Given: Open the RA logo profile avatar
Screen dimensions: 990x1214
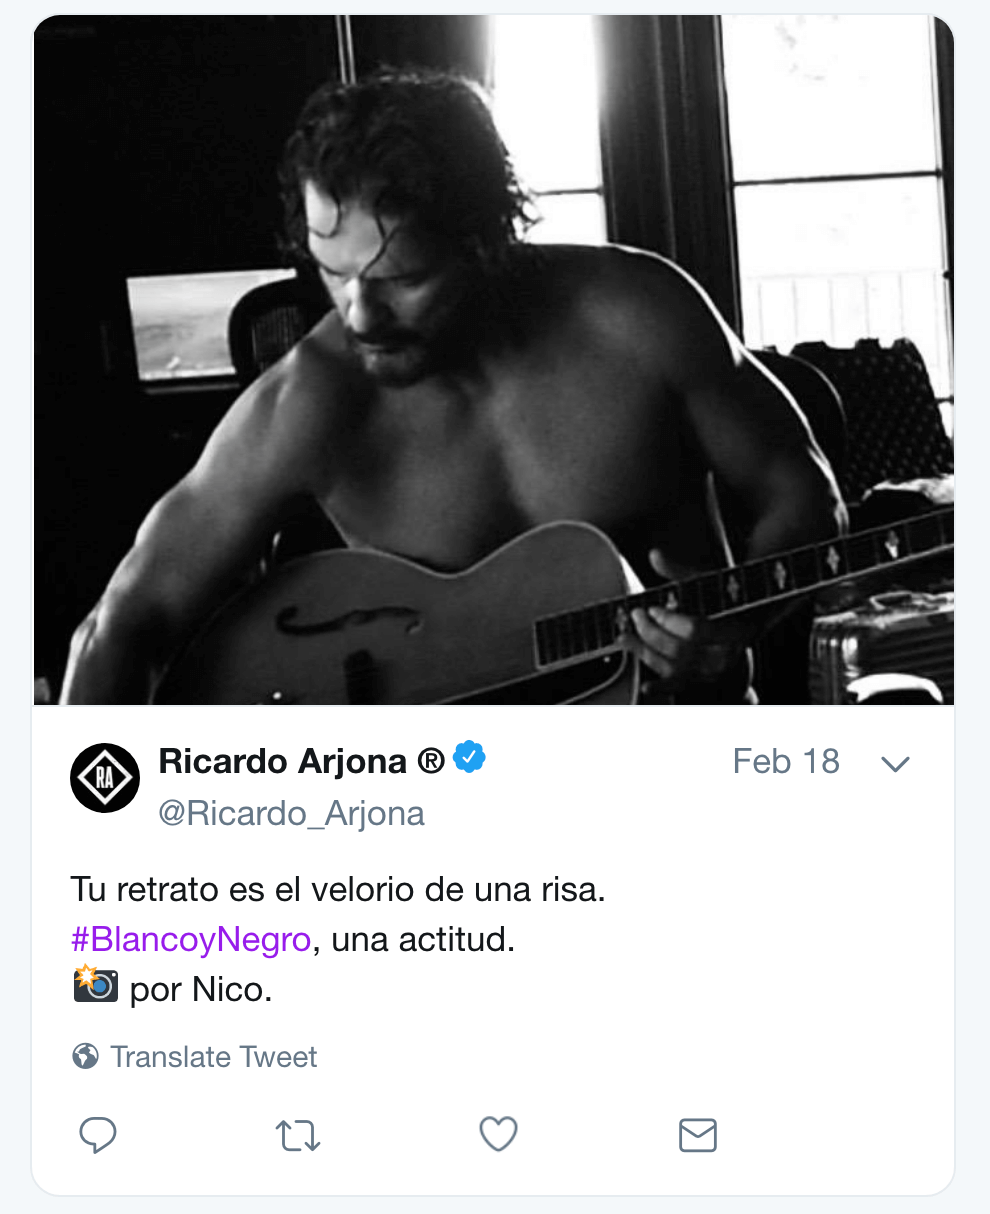Looking at the screenshot, I should [105, 777].
